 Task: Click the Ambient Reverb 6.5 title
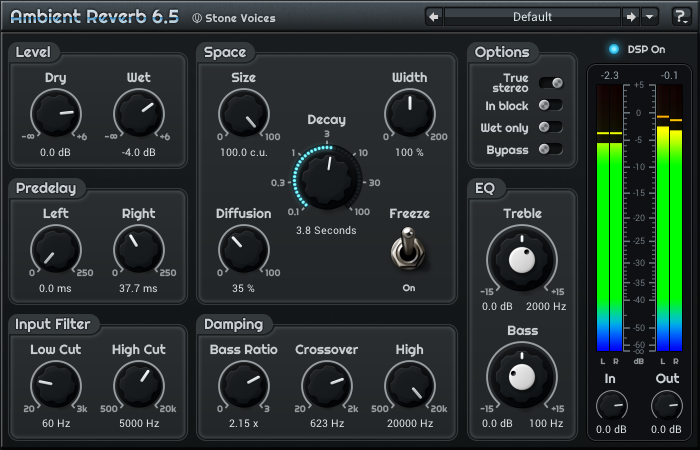tap(95, 17)
